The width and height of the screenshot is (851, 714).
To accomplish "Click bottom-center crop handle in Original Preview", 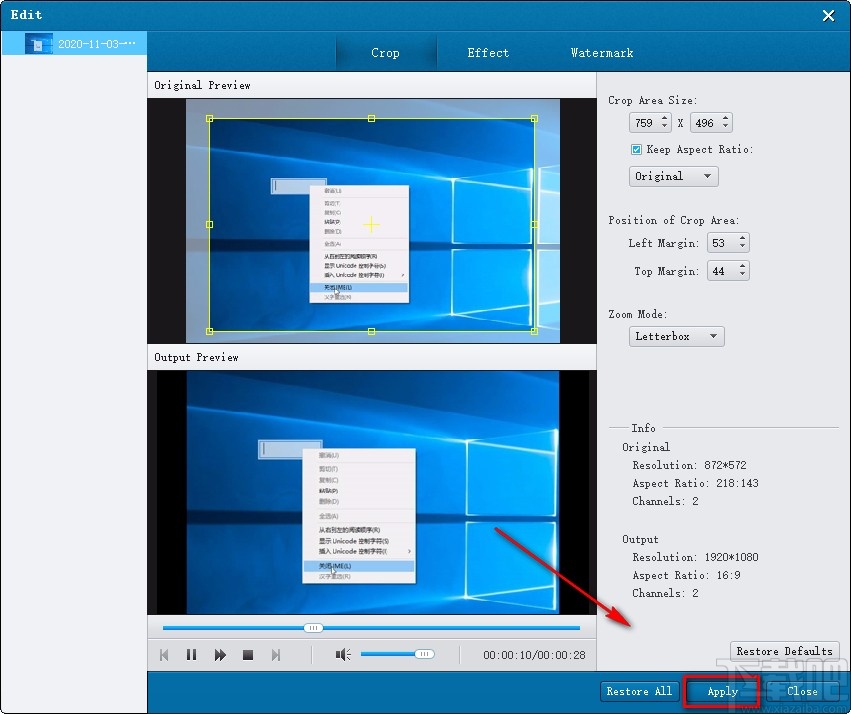I will coord(371,331).
